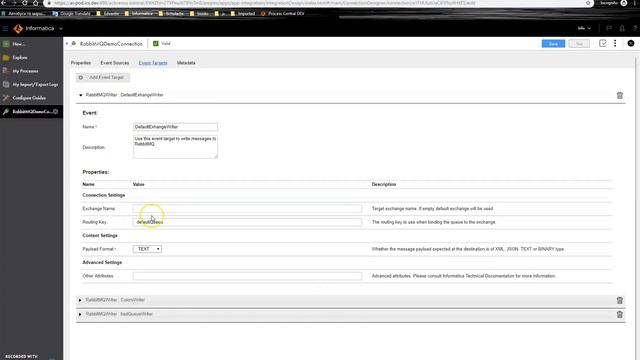640x360 pixels.
Task: Open the Imported bookmarks folder
Action: point(243,13)
